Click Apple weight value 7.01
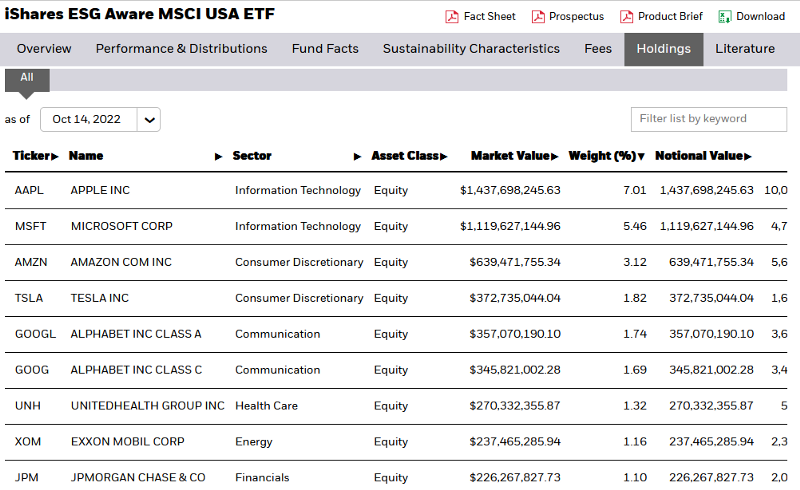 click(635, 190)
